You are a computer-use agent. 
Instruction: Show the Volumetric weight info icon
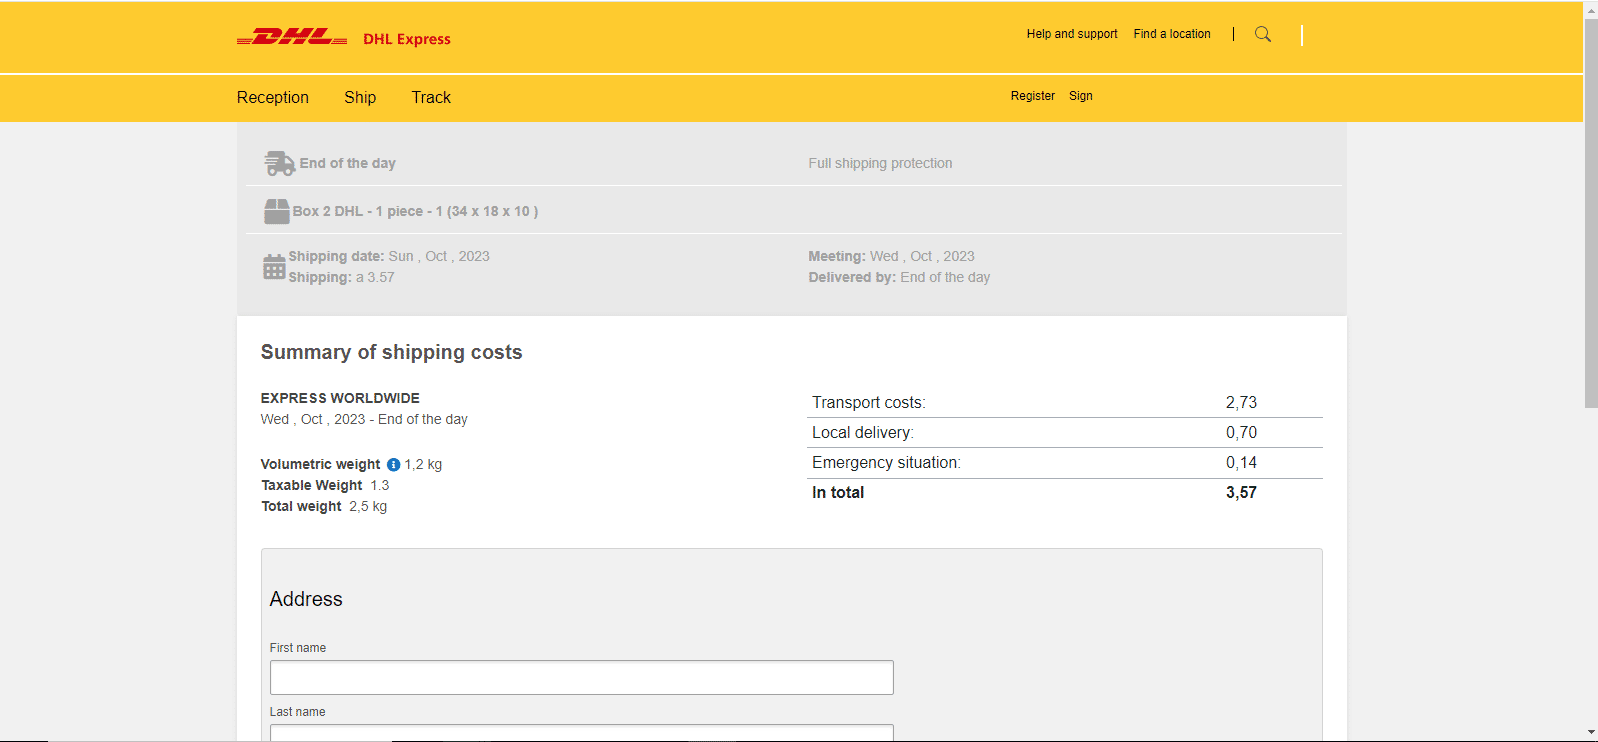click(x=393, y=464)
